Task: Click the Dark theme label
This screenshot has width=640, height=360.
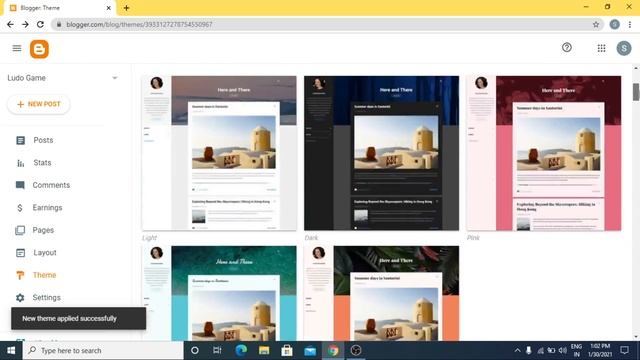Action: (x=311, y=238)
